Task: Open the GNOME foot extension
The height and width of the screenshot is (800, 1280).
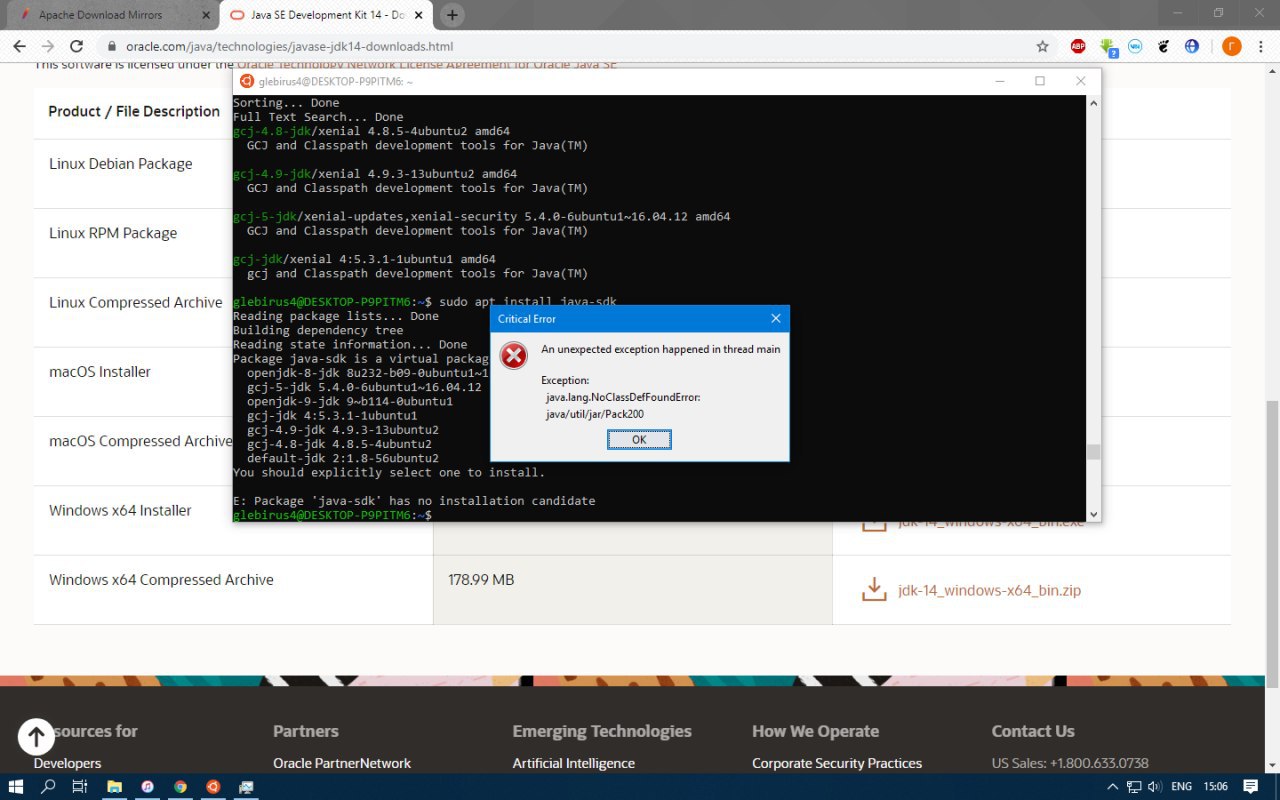Action: (x=1163, y=46)
